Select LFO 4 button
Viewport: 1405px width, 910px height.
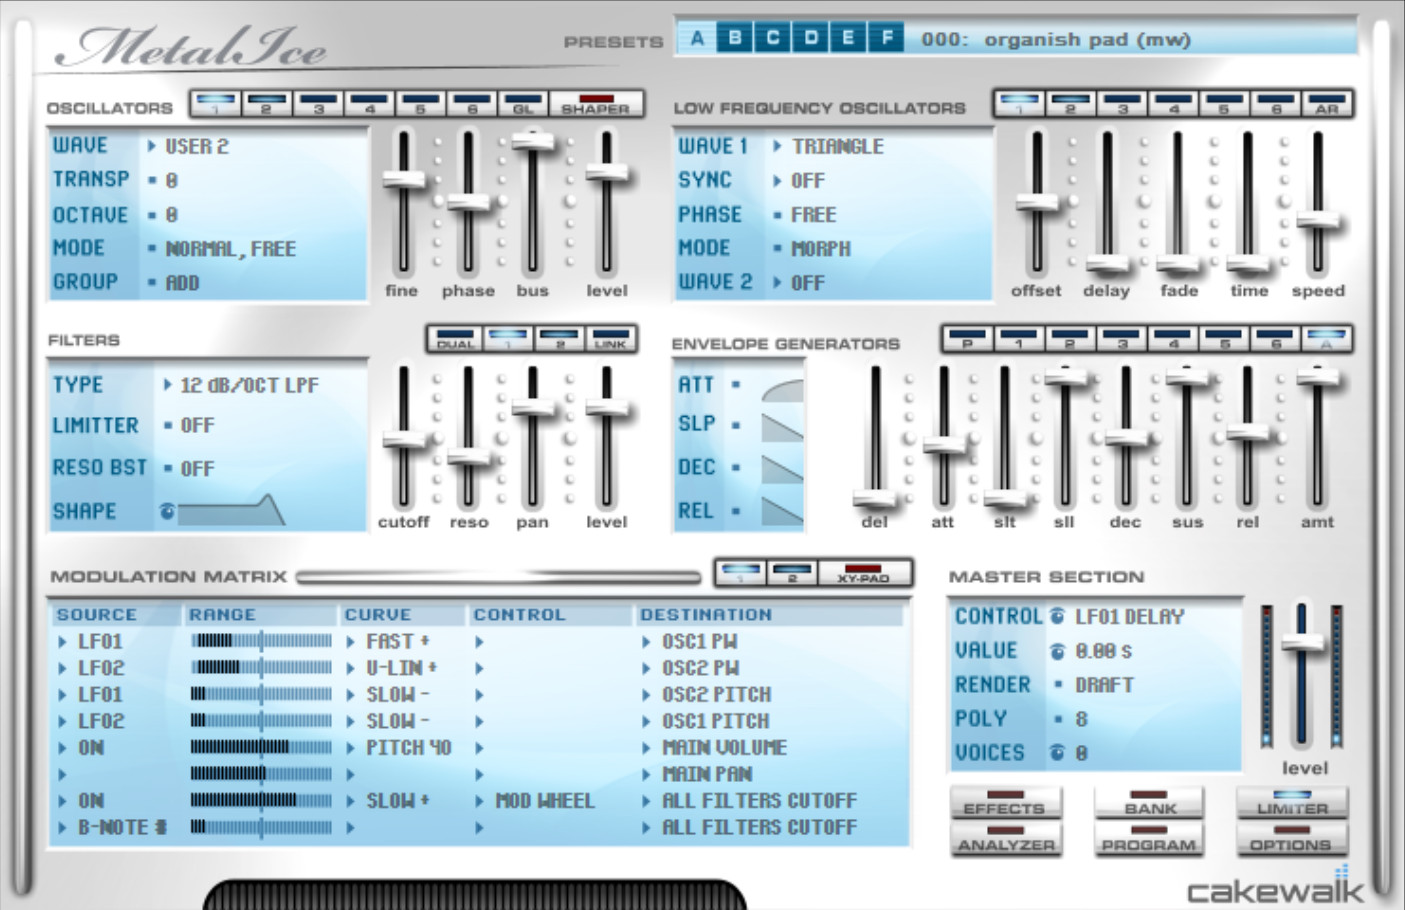coord(1174,104)
